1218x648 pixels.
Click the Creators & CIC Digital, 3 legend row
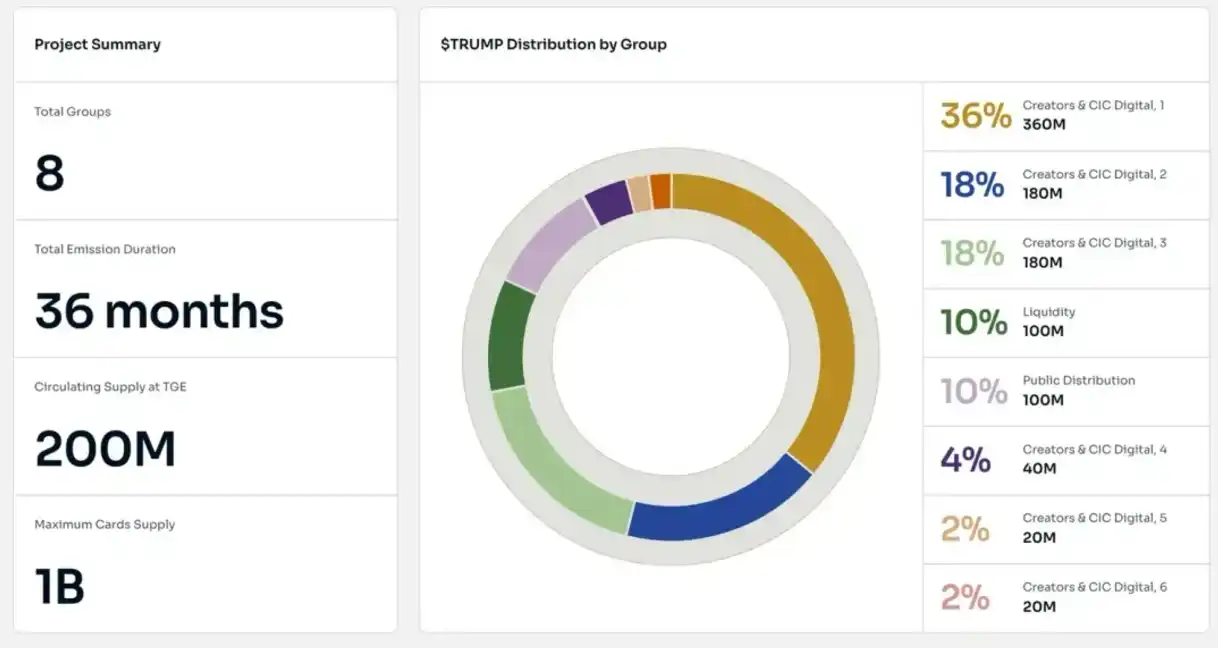click(x=1065, y=254)
